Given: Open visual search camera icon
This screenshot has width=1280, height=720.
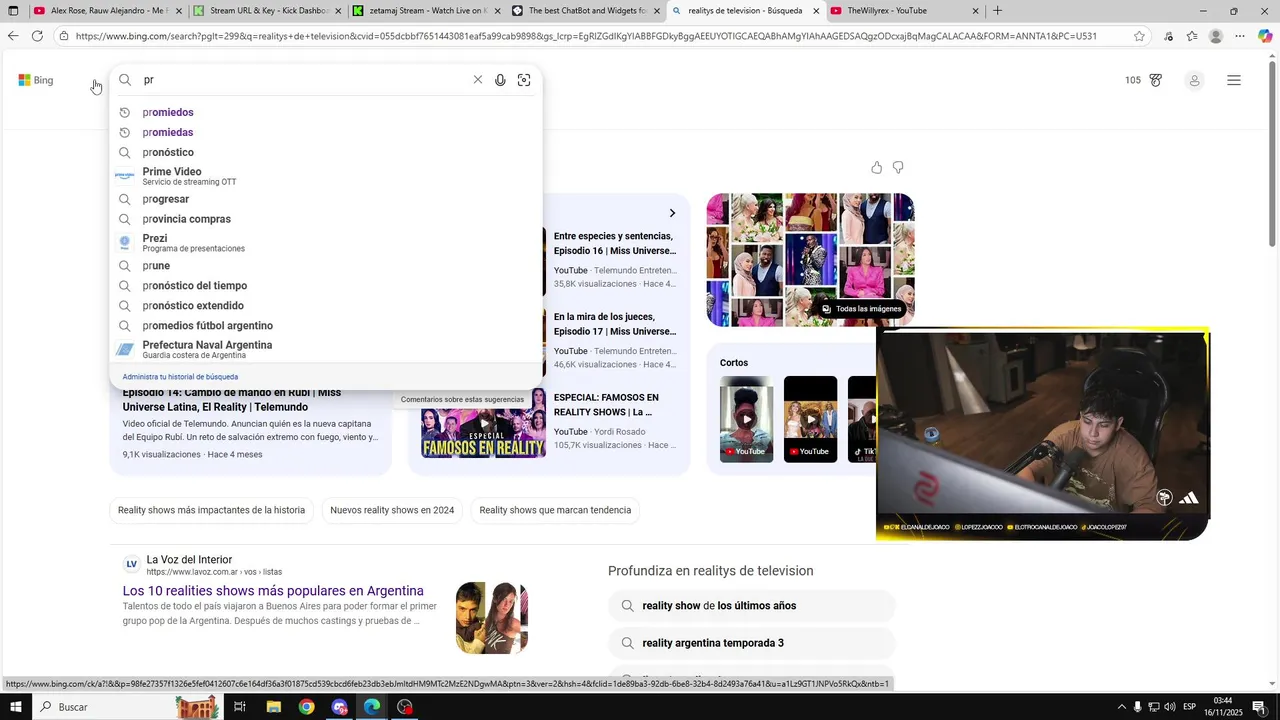Looking at the screenshot, I should pos(524,80).
